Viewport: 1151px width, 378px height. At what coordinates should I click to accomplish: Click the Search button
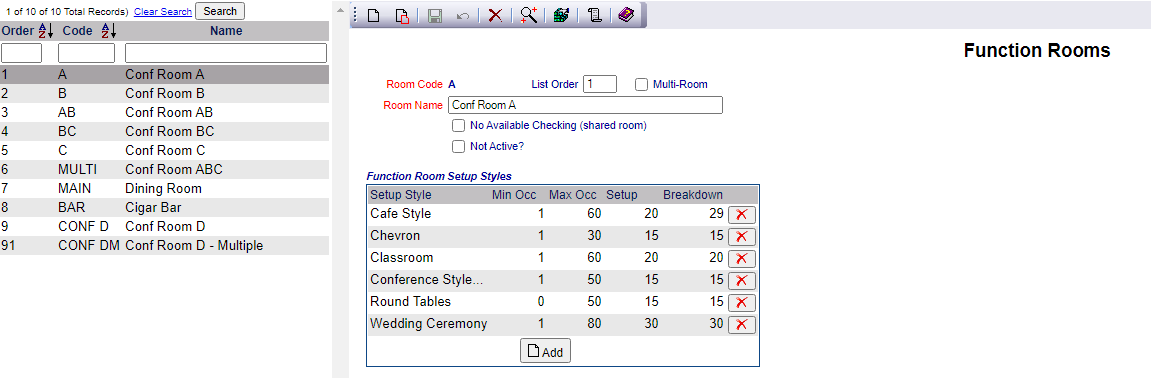(220, 11)
